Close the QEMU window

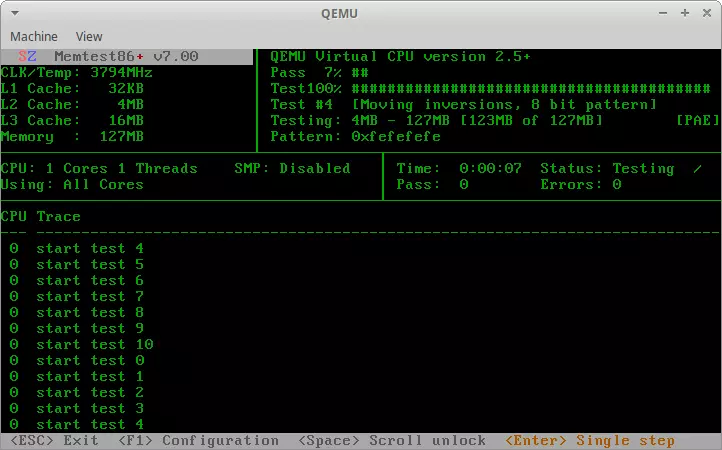707,13
